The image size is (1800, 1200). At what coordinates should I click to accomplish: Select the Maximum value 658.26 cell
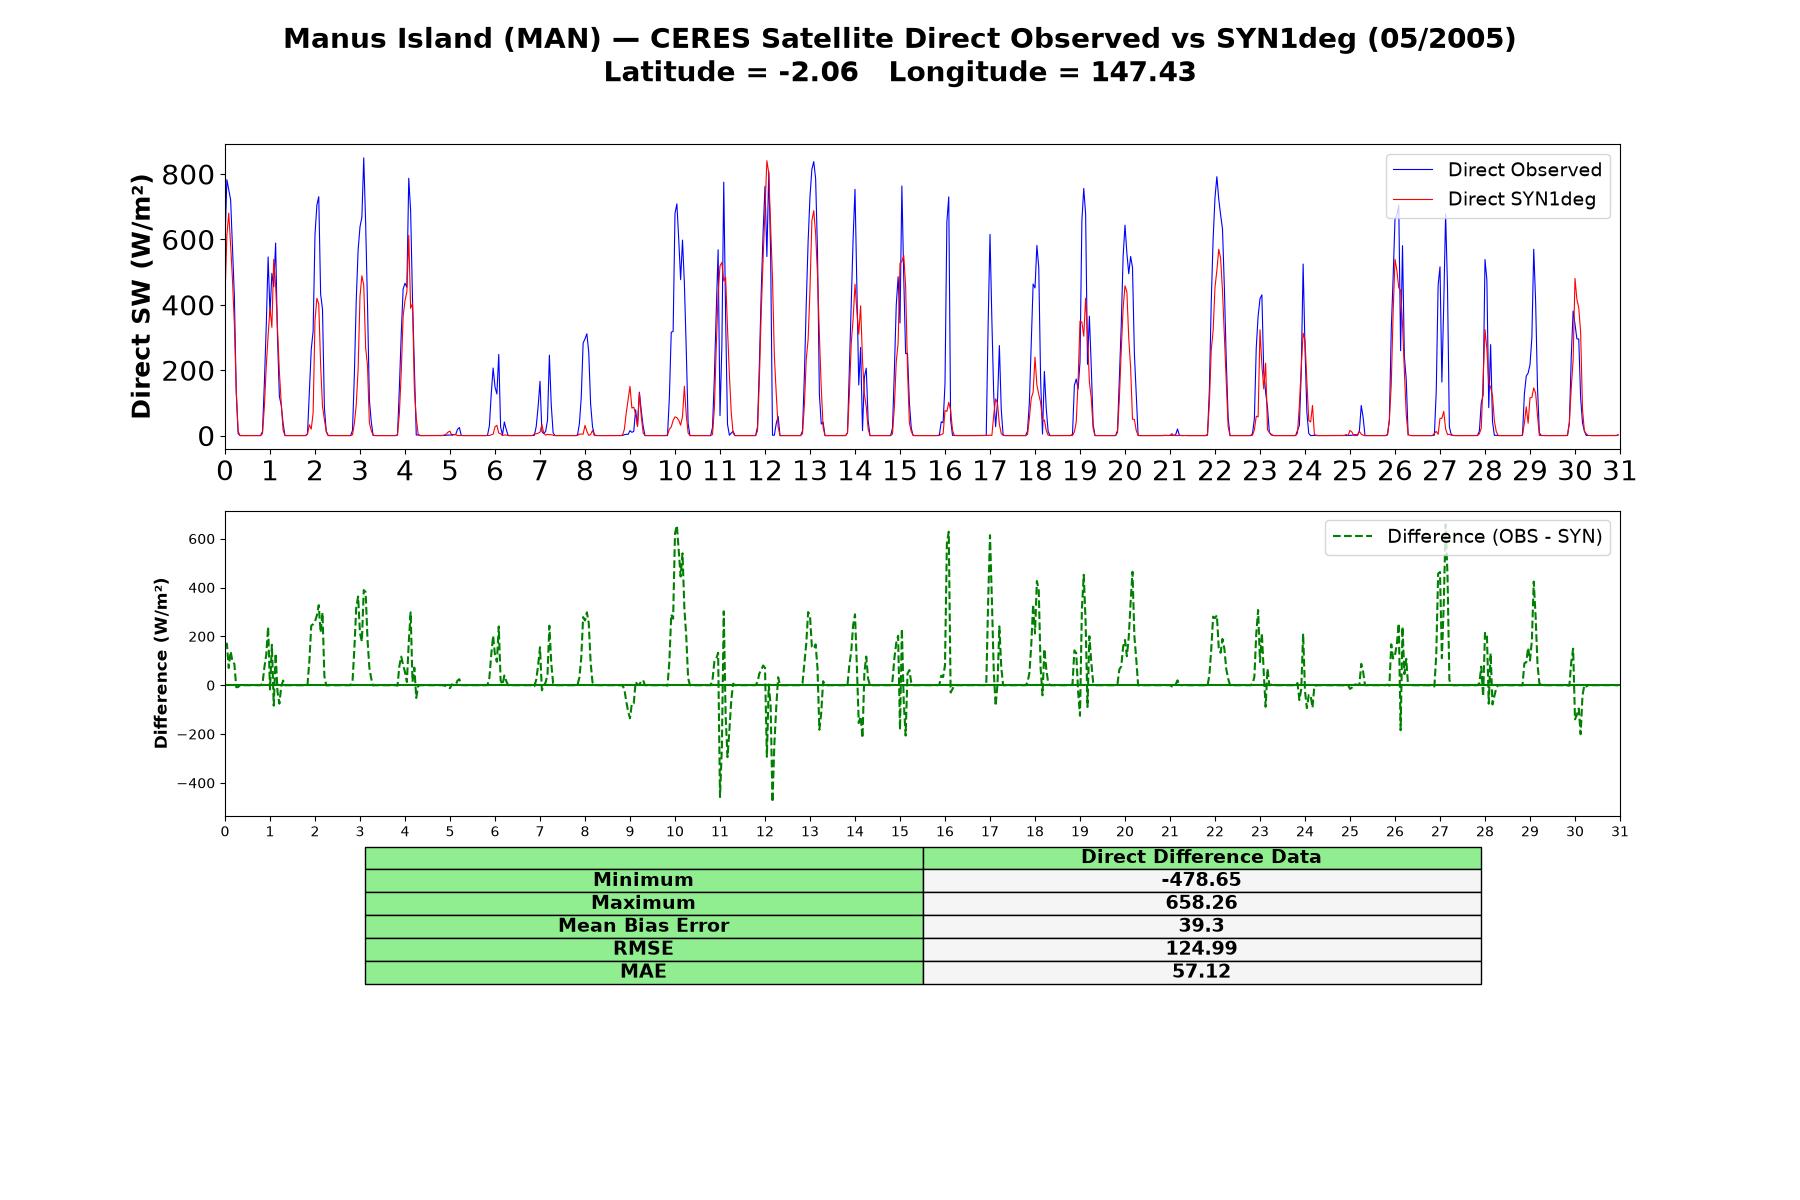[x=1201, y=903]
